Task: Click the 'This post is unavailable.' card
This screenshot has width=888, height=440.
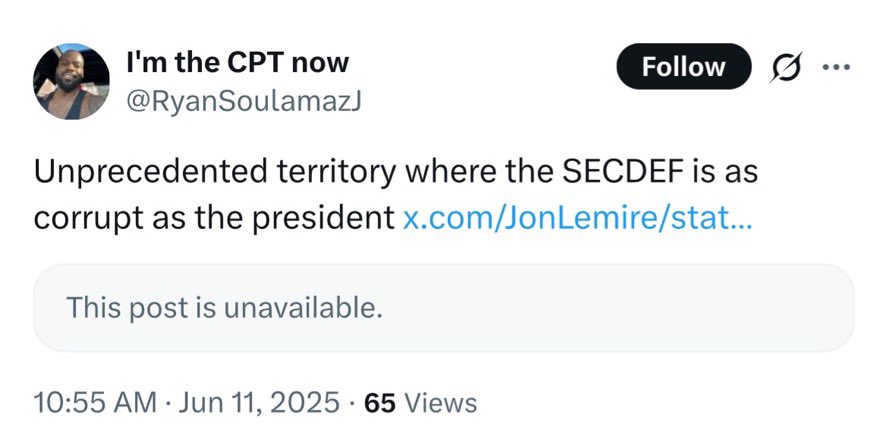Action: pos(443,307)
